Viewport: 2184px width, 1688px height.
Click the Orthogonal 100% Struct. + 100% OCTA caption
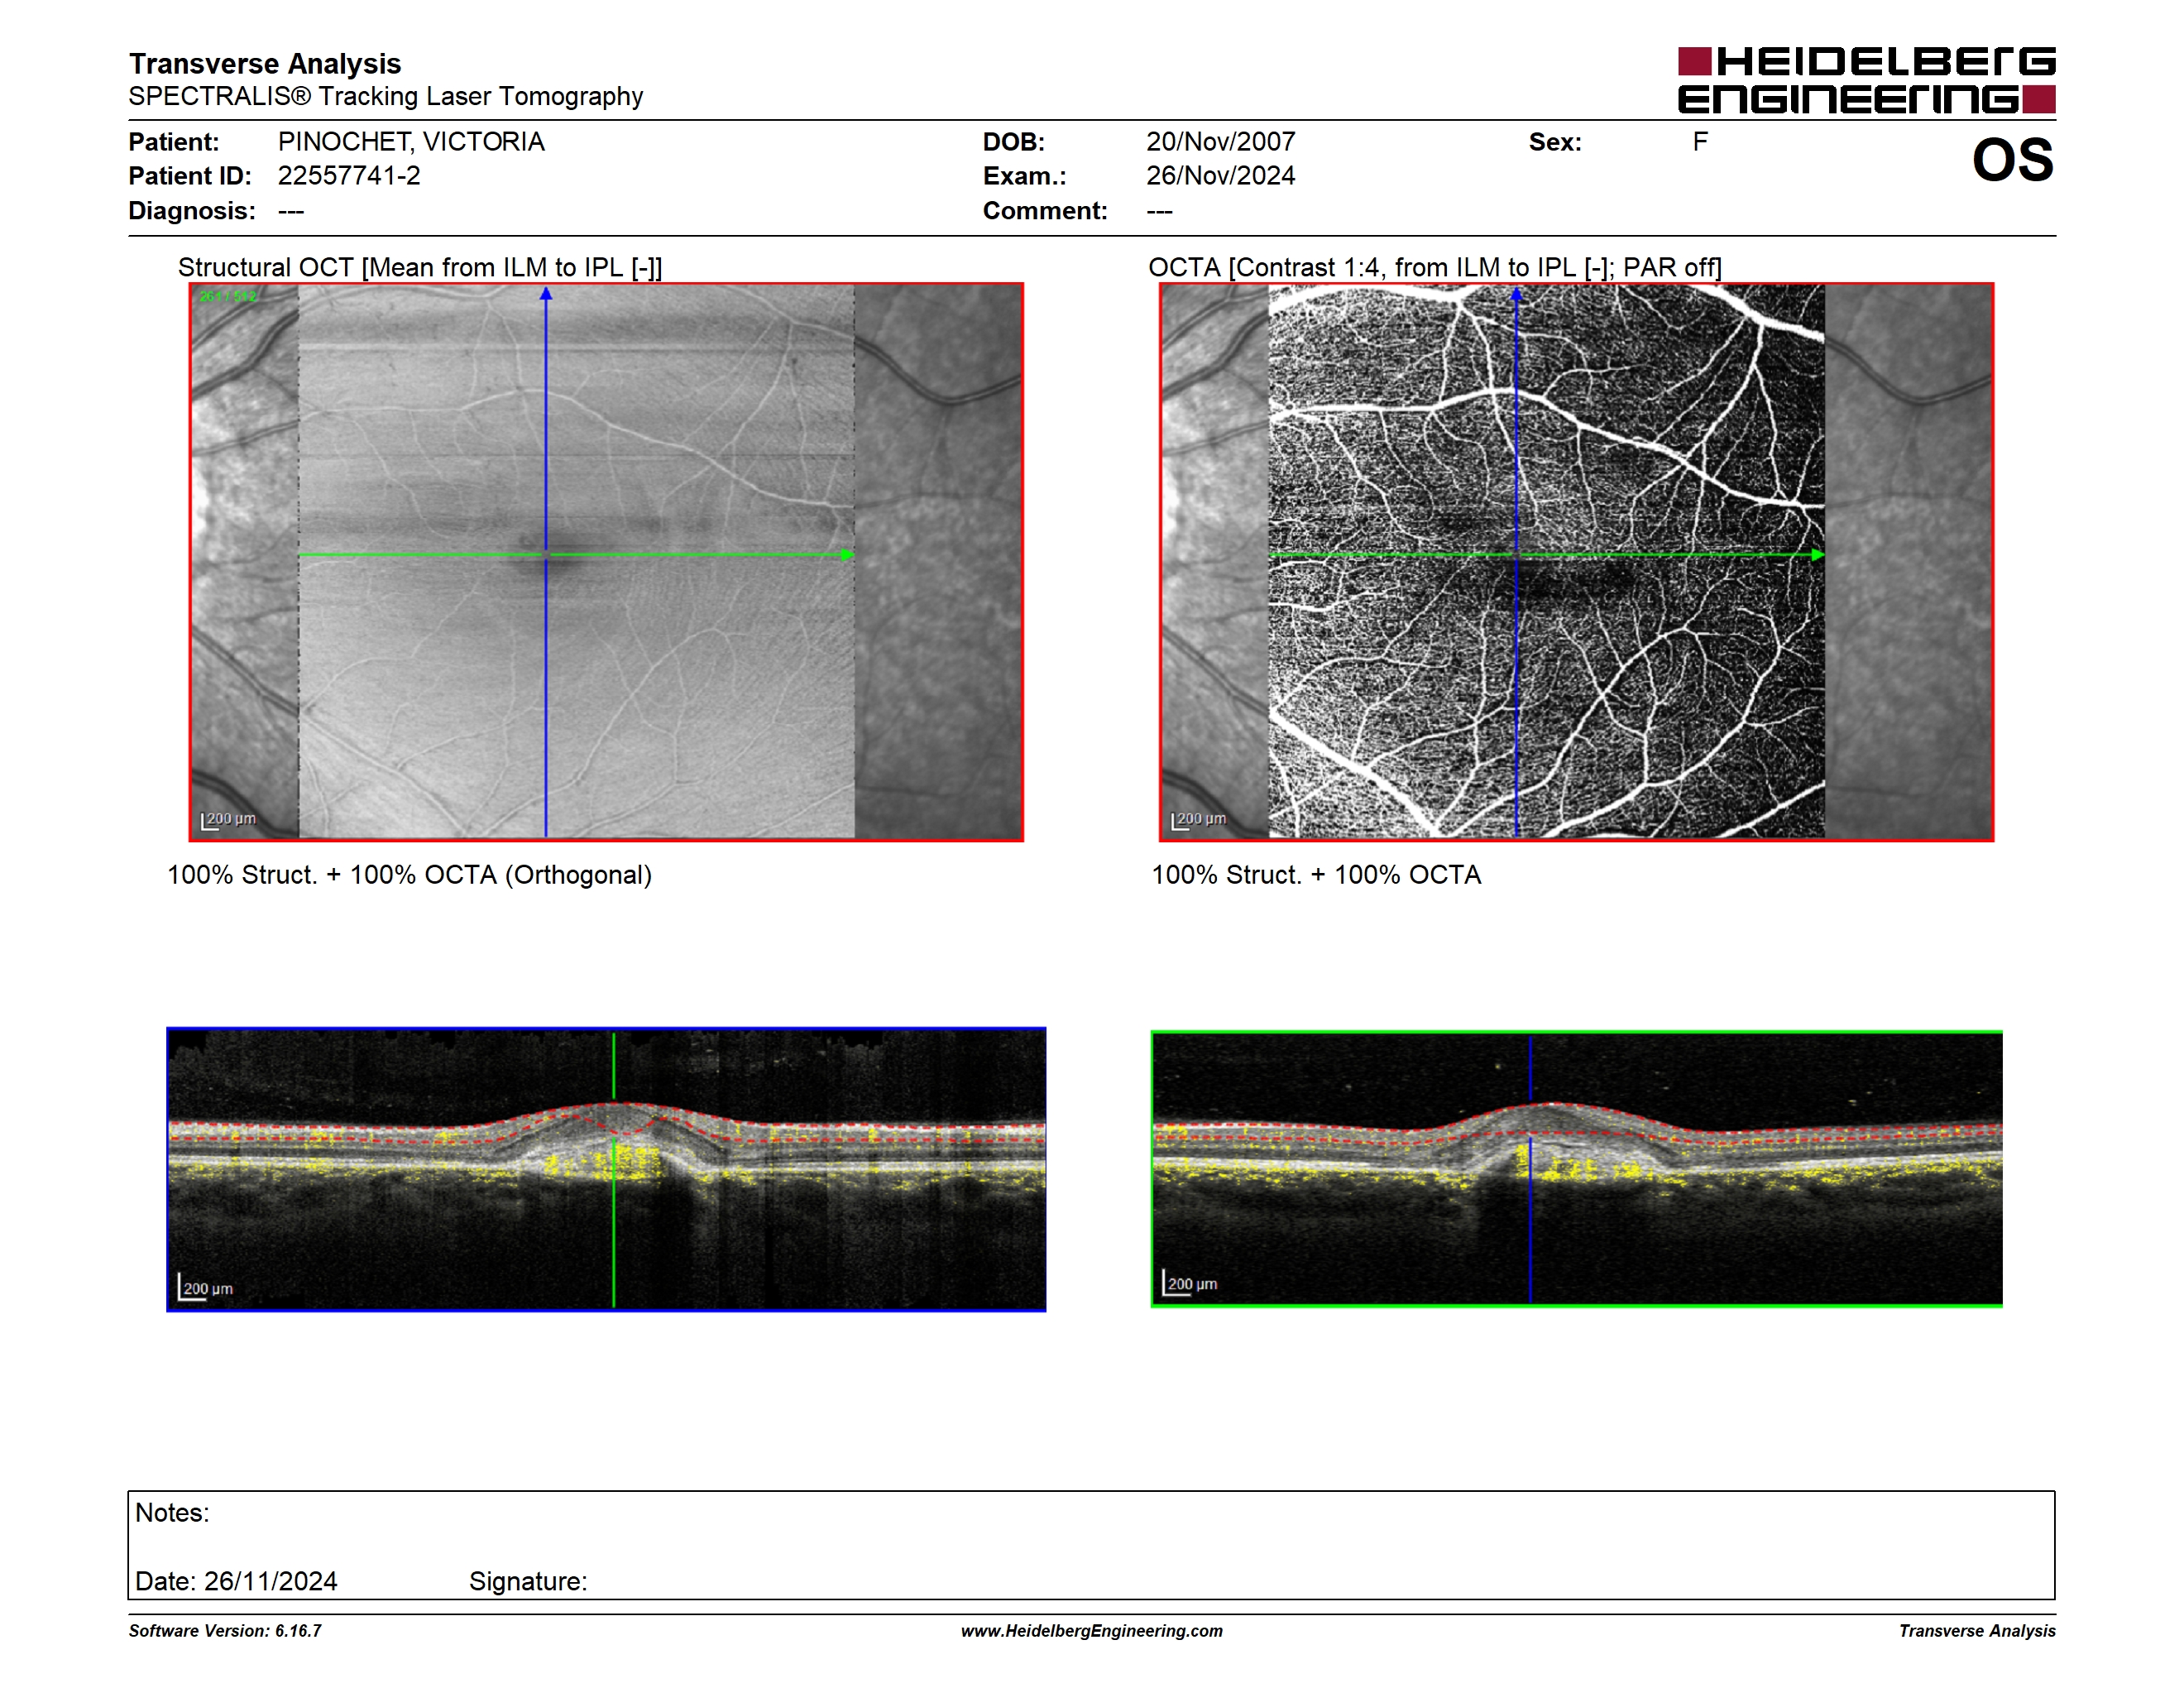[409, 875]
